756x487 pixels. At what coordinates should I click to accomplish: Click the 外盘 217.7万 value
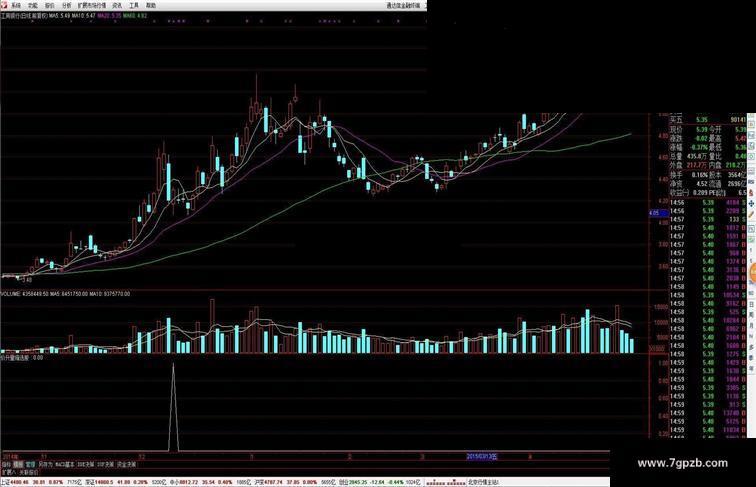pos(698,165)
